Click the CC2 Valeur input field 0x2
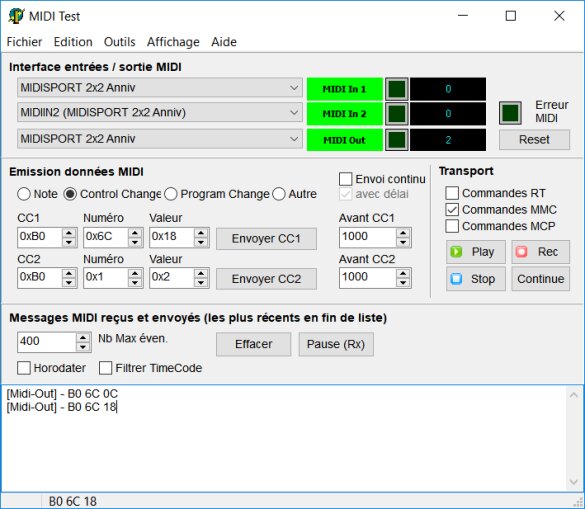The width and height of the screenshot is (585, 509). tap(172, 278)
